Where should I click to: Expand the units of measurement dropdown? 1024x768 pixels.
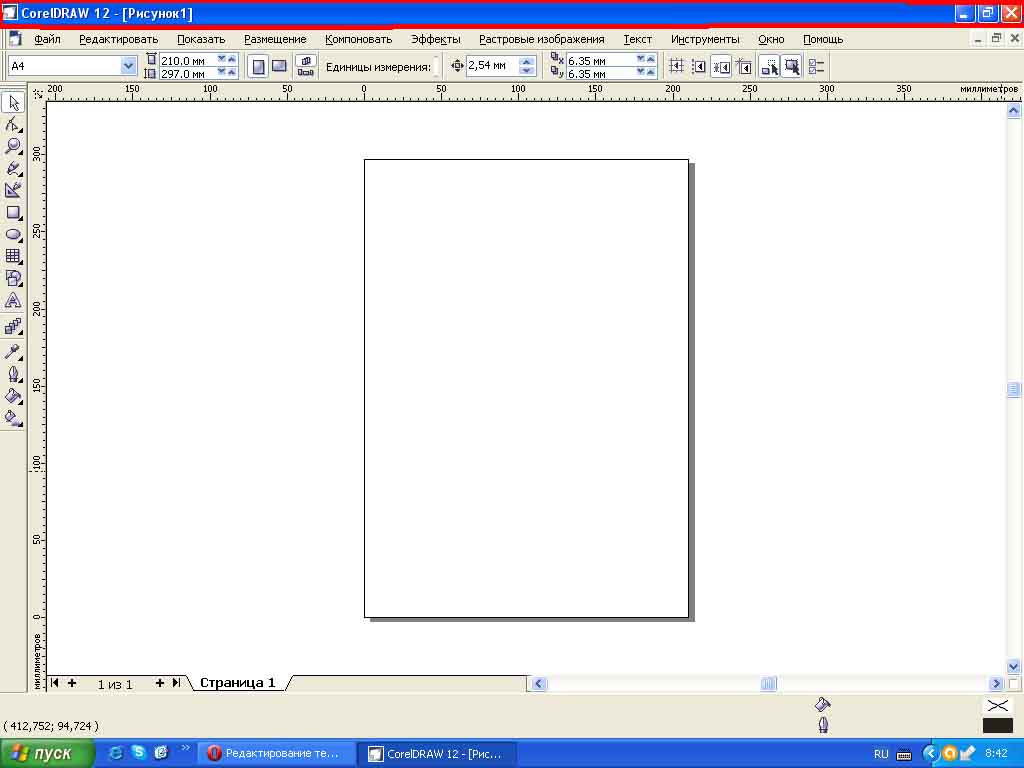[x=436, y=66]
